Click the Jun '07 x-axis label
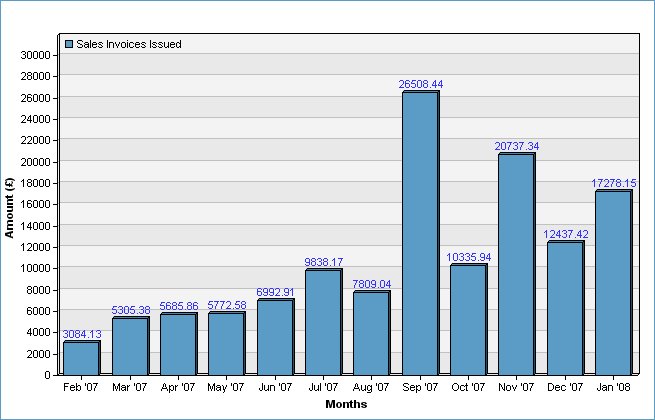This screenshot has height=420, width=655. (x=275, y=387)
